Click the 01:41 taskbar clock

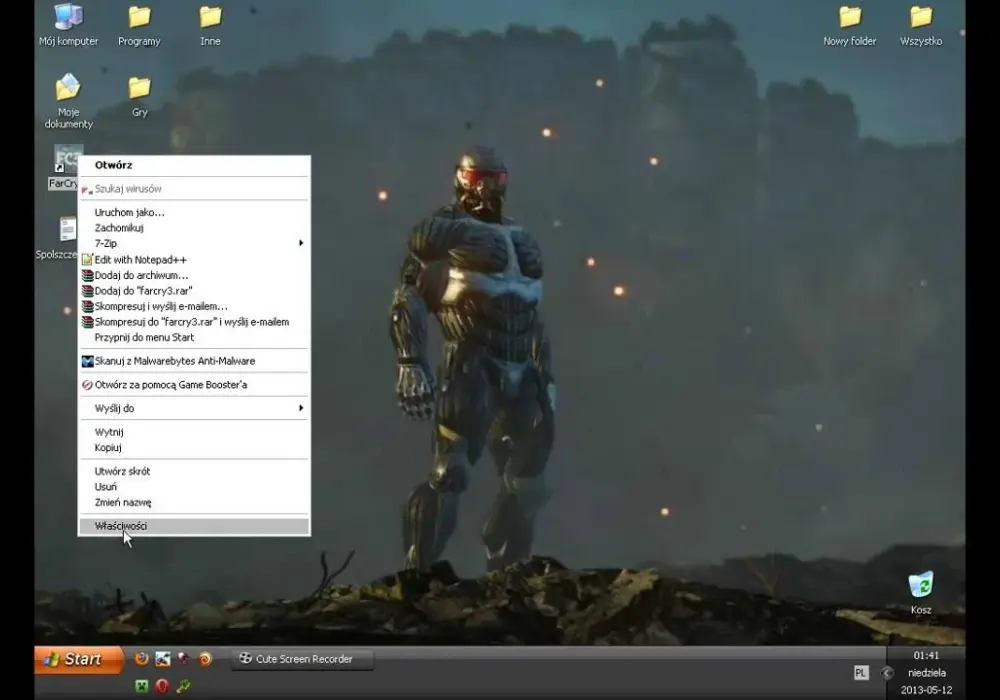pos(926,655)
